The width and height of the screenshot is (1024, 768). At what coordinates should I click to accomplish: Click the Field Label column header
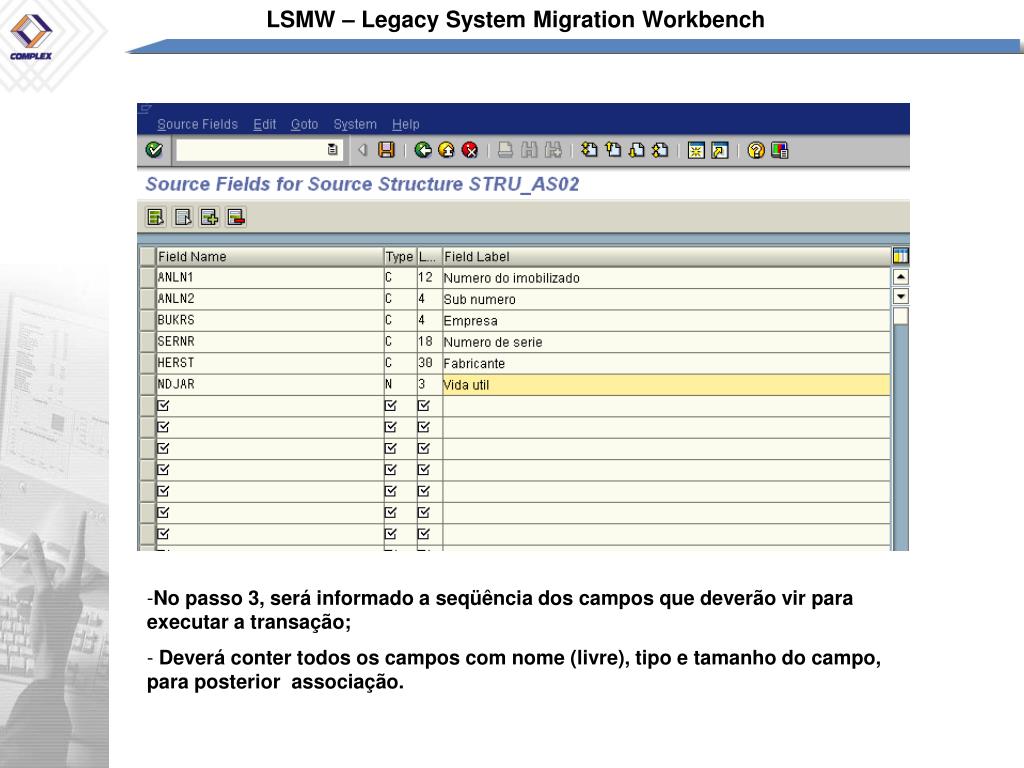coord(666,257)
